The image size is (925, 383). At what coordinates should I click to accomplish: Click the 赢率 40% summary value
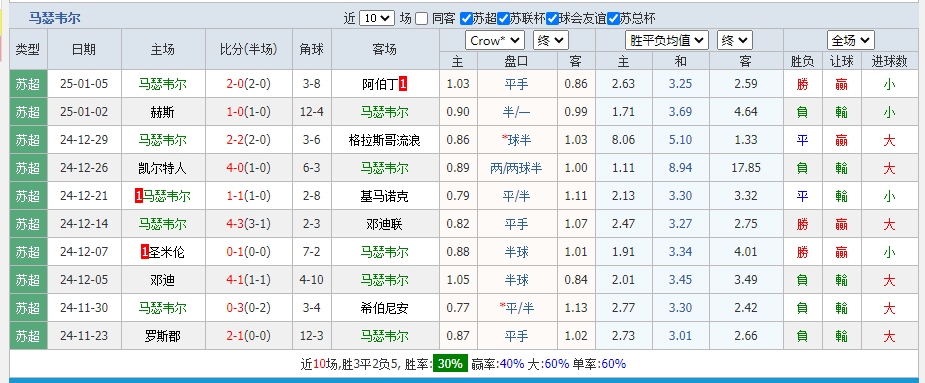coord(511,364)
